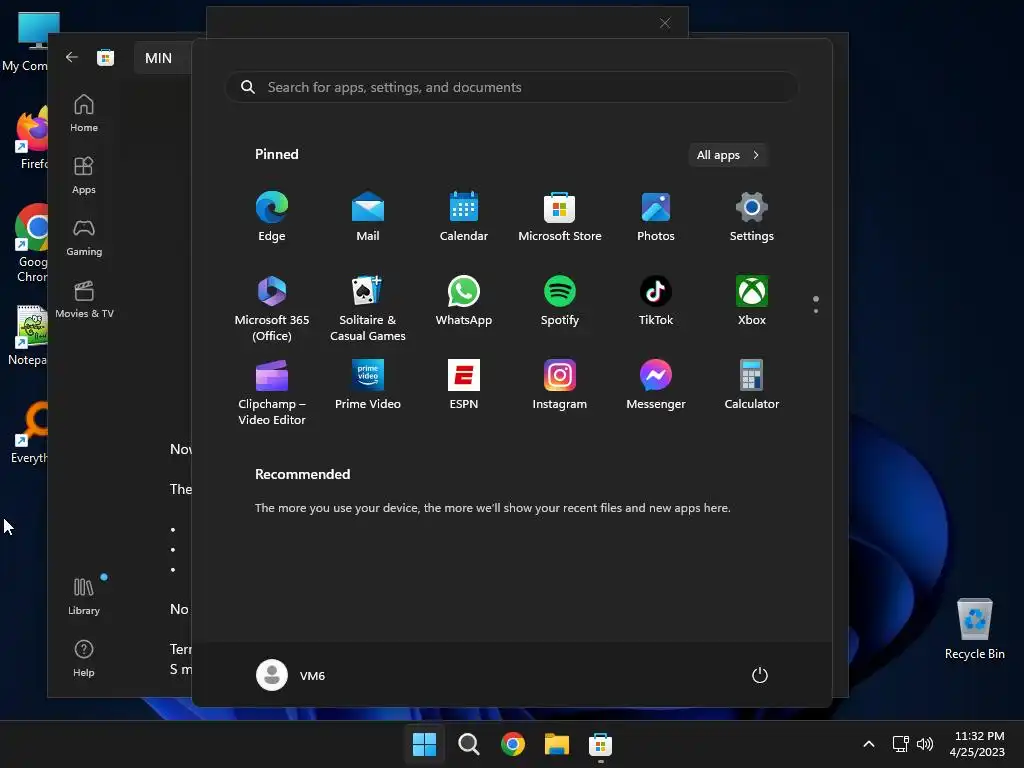The width and height of the screenshot is (1024, 768).
Task: Open taskbar Search
Action: tap(468, 744)
